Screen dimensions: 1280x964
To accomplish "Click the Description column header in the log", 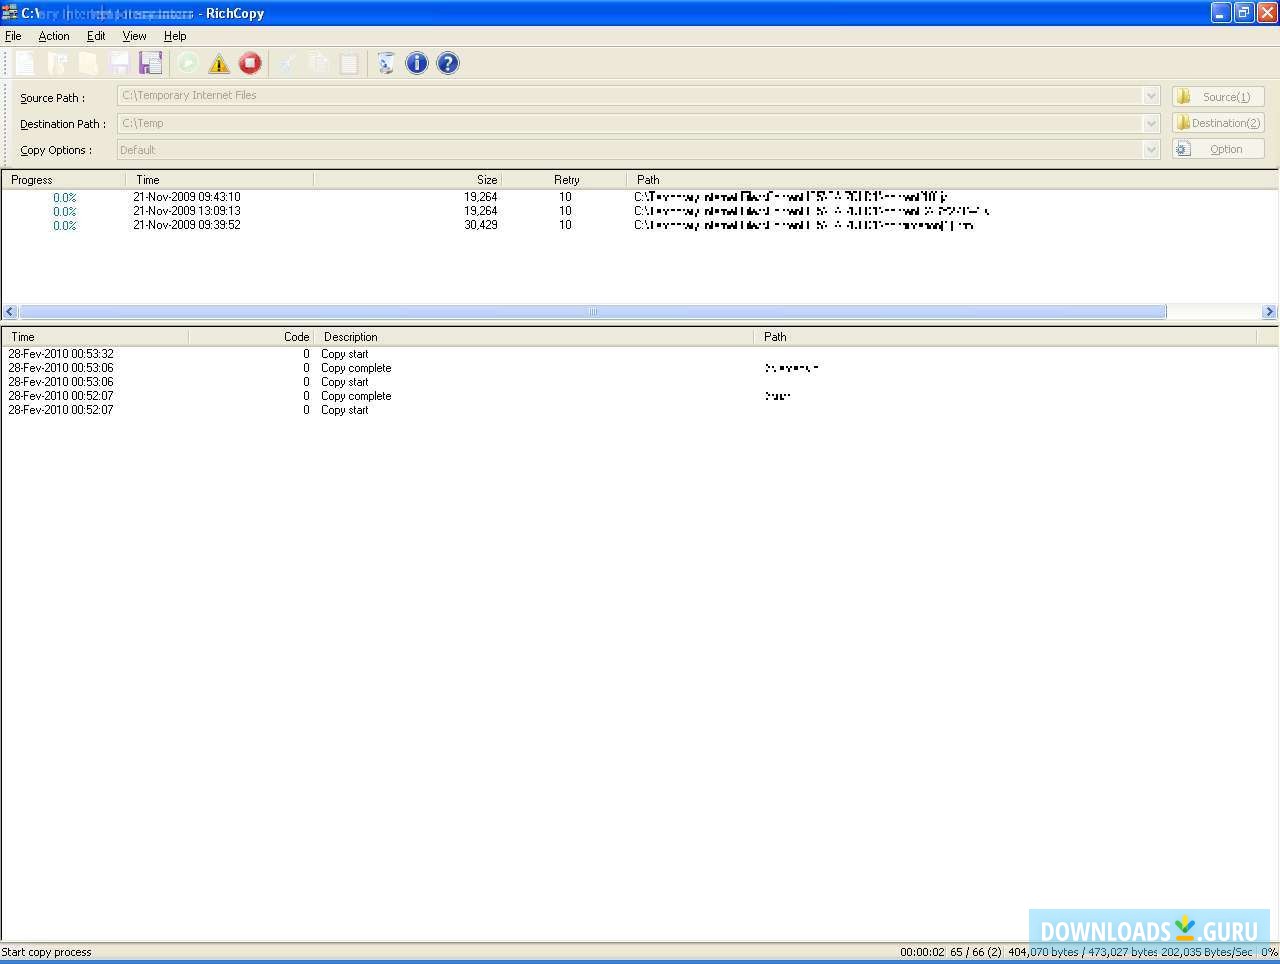I will click(x=534, y=337).
